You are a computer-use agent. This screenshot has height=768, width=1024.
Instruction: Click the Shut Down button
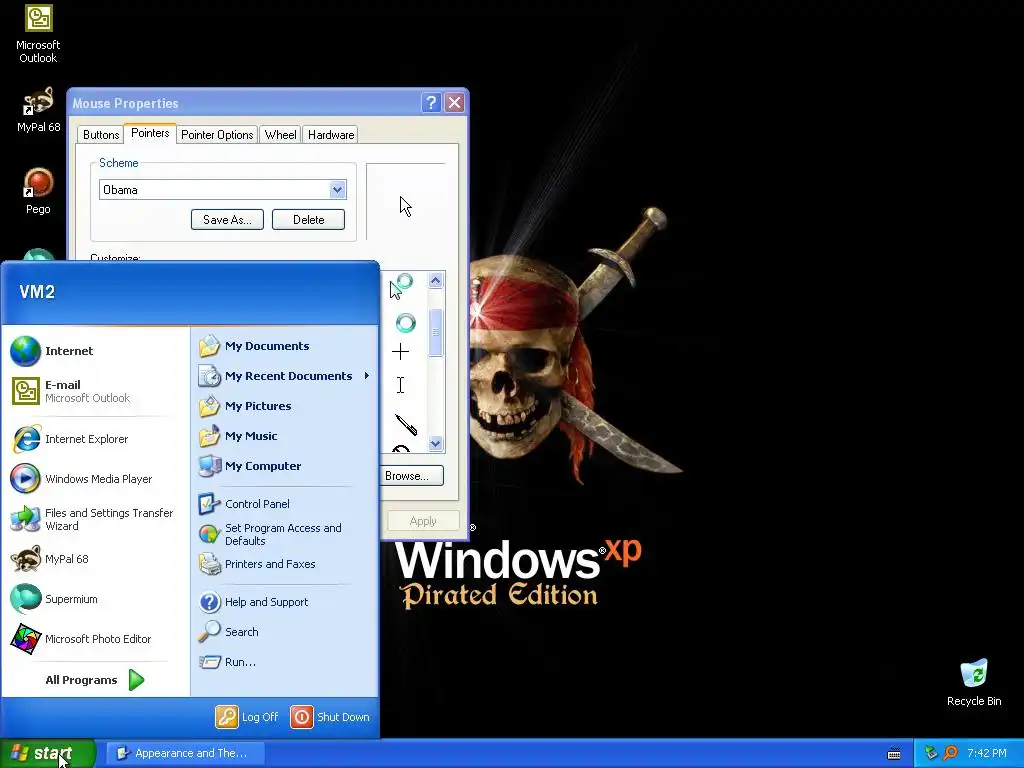tap(330, 717)
